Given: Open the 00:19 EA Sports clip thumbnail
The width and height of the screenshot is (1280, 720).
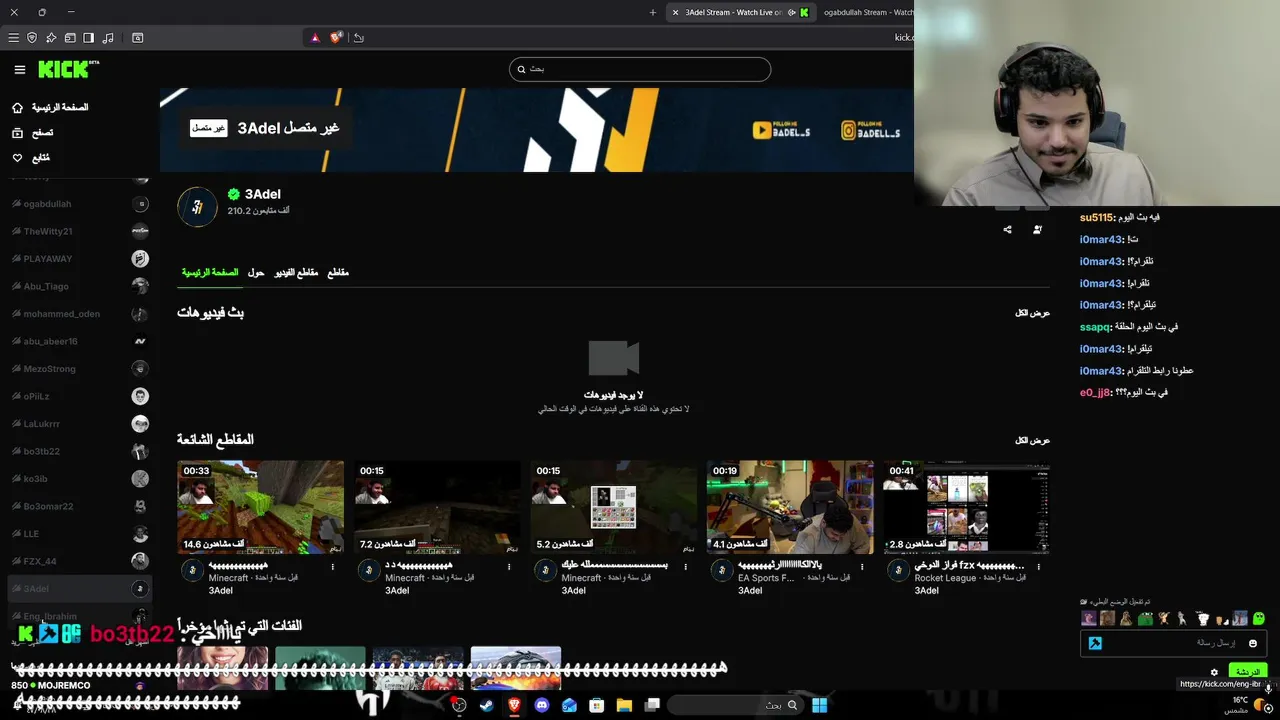Looking at the screenshot, I should [x=790, y=507].
